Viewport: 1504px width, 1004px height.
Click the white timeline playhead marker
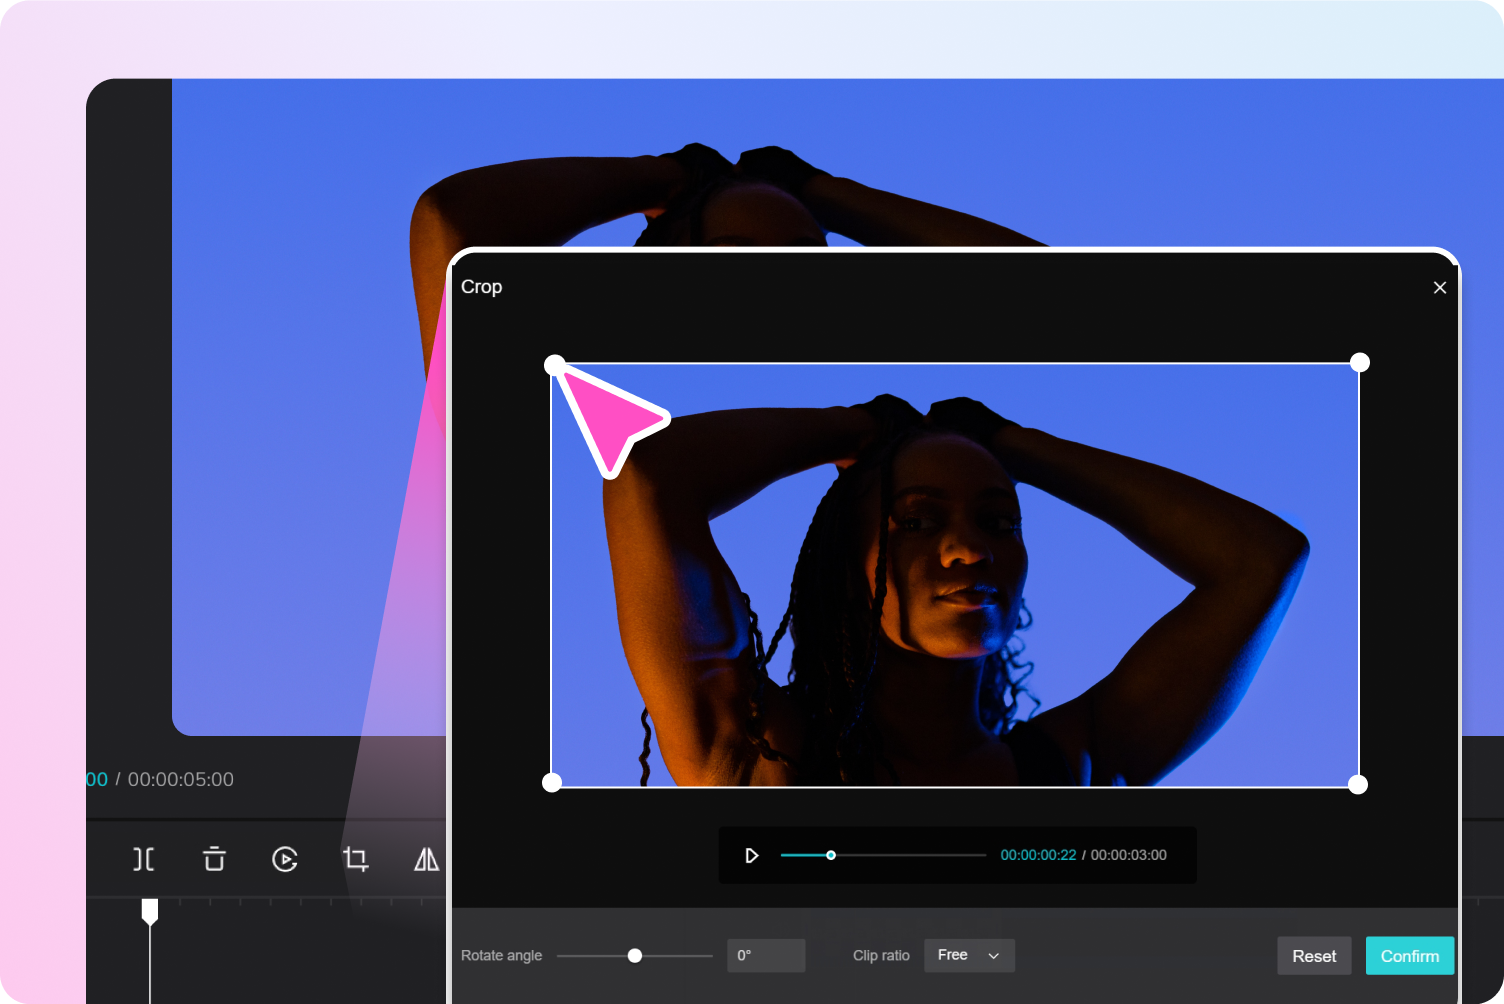[x=150, y=911]
